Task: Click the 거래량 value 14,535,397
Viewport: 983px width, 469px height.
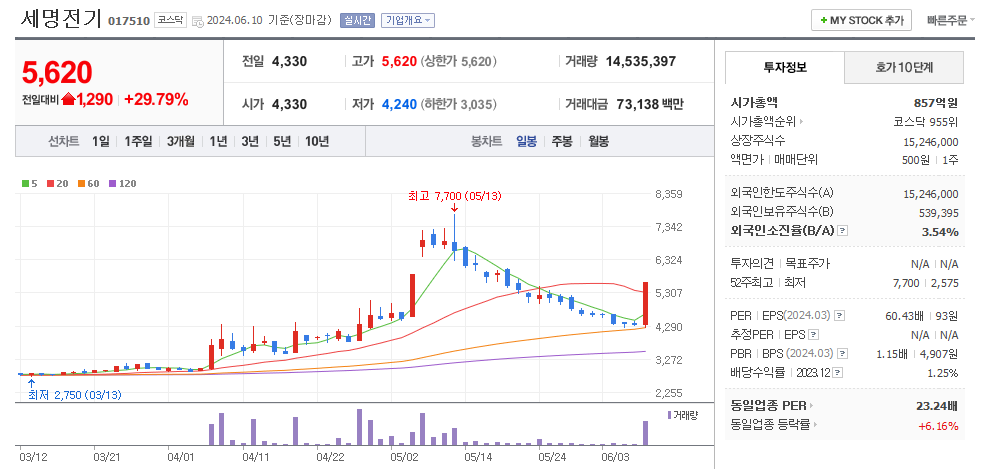Action: tap(641, 61)
